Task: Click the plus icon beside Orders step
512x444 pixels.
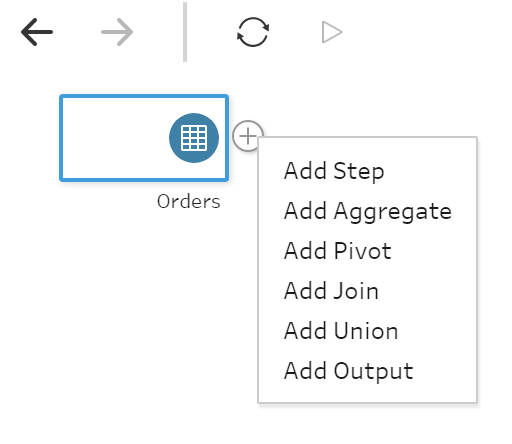Action: 247,136
